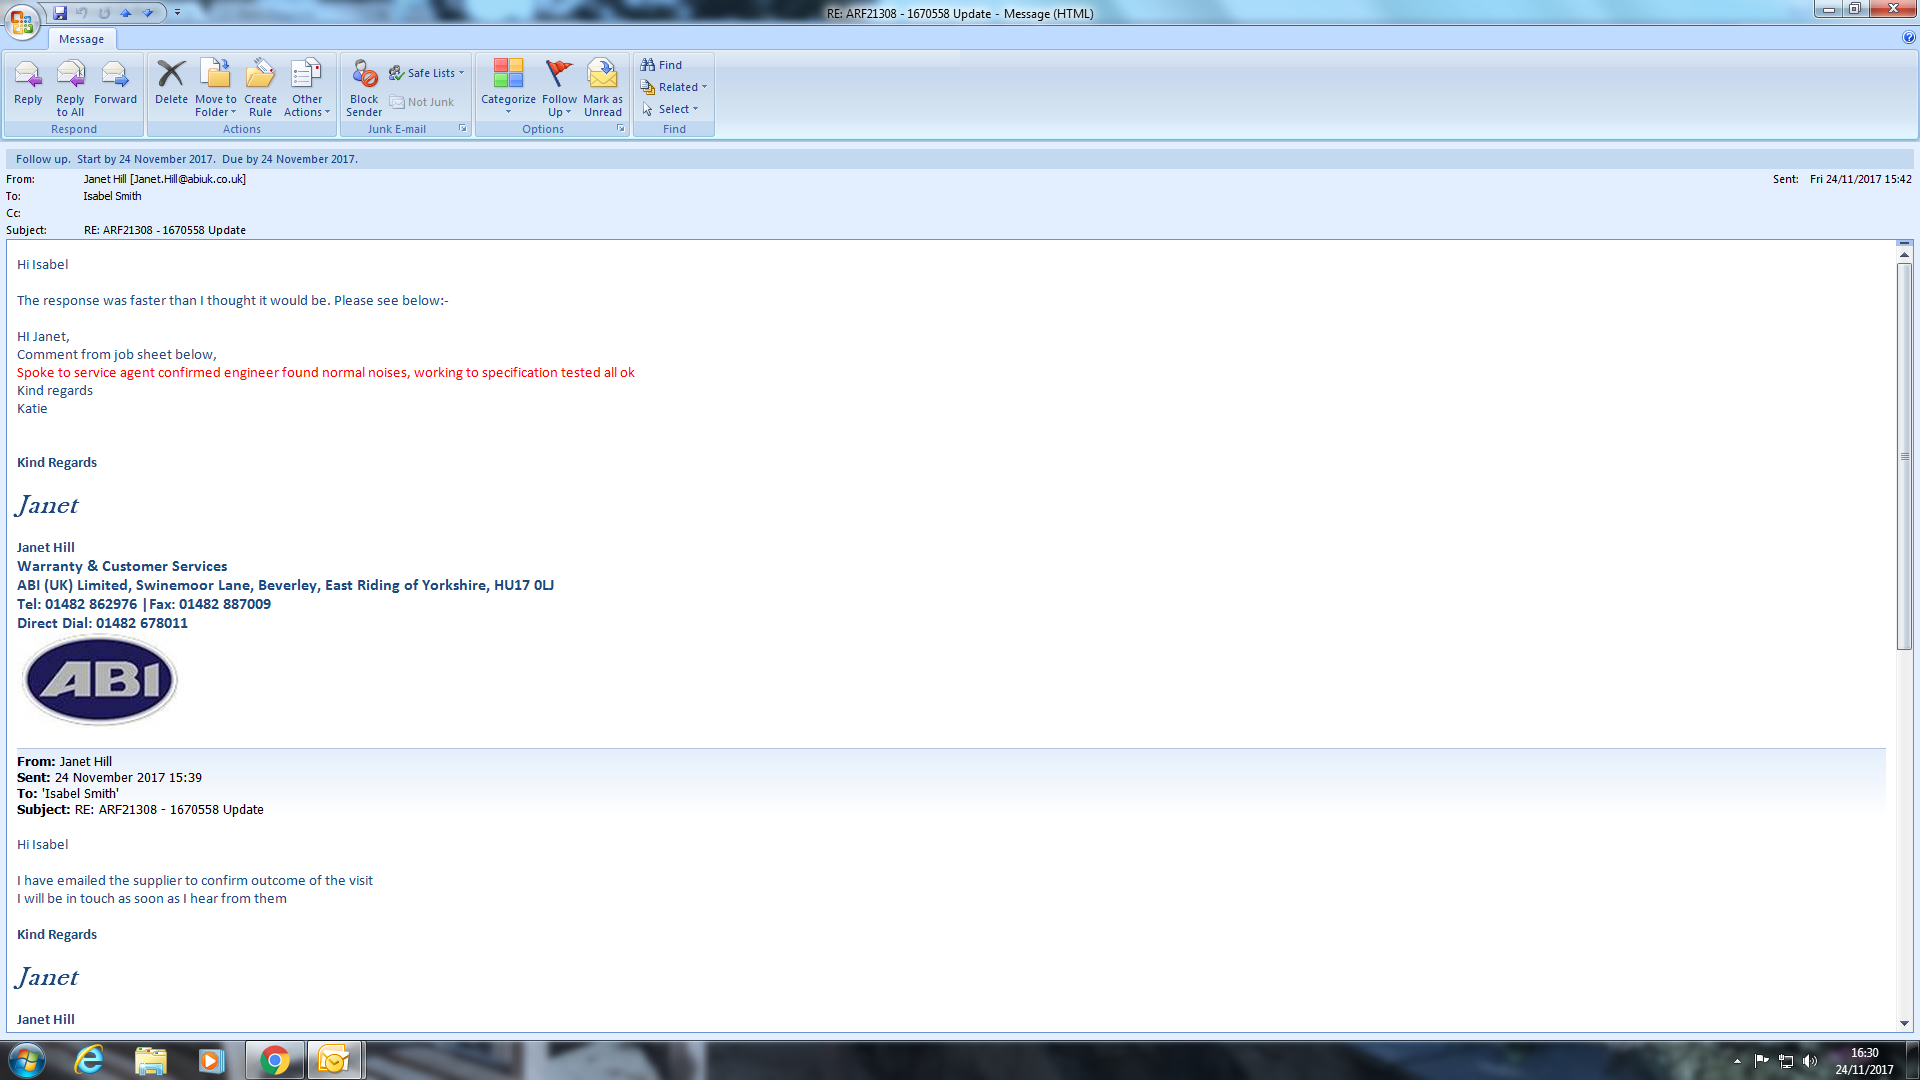This screenshot has height=1080, width=1920.
Task: Click the message vertical scrollbar thumb
Action: [x=1904, y=455]
